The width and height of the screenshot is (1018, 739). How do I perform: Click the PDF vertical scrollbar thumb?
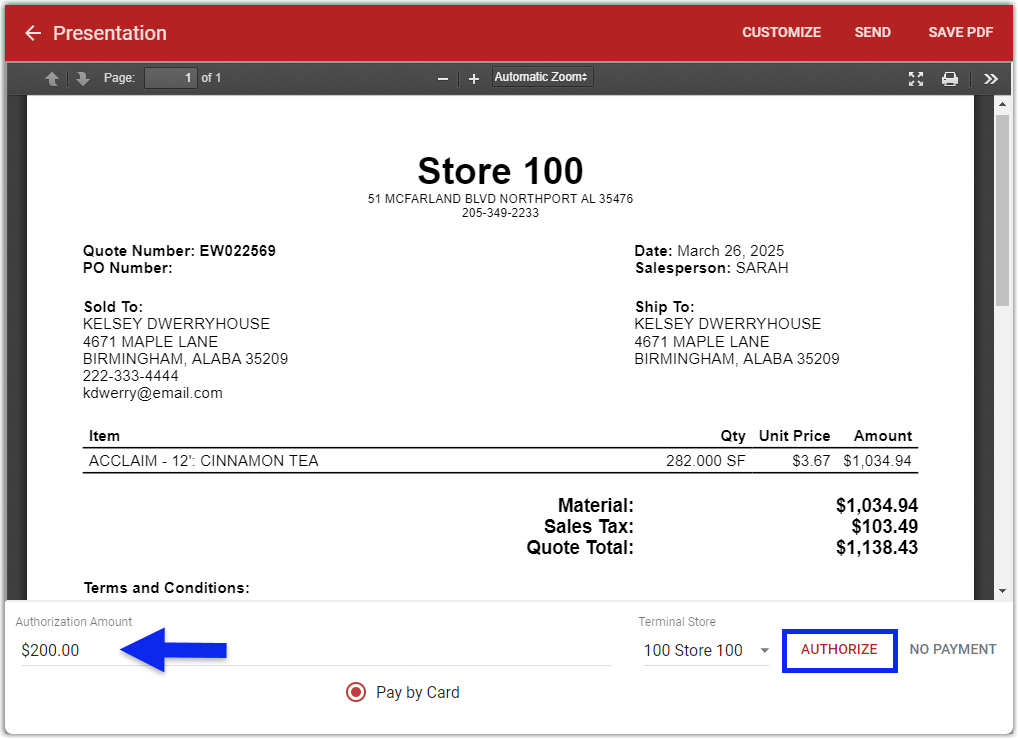coord(1002,210)
